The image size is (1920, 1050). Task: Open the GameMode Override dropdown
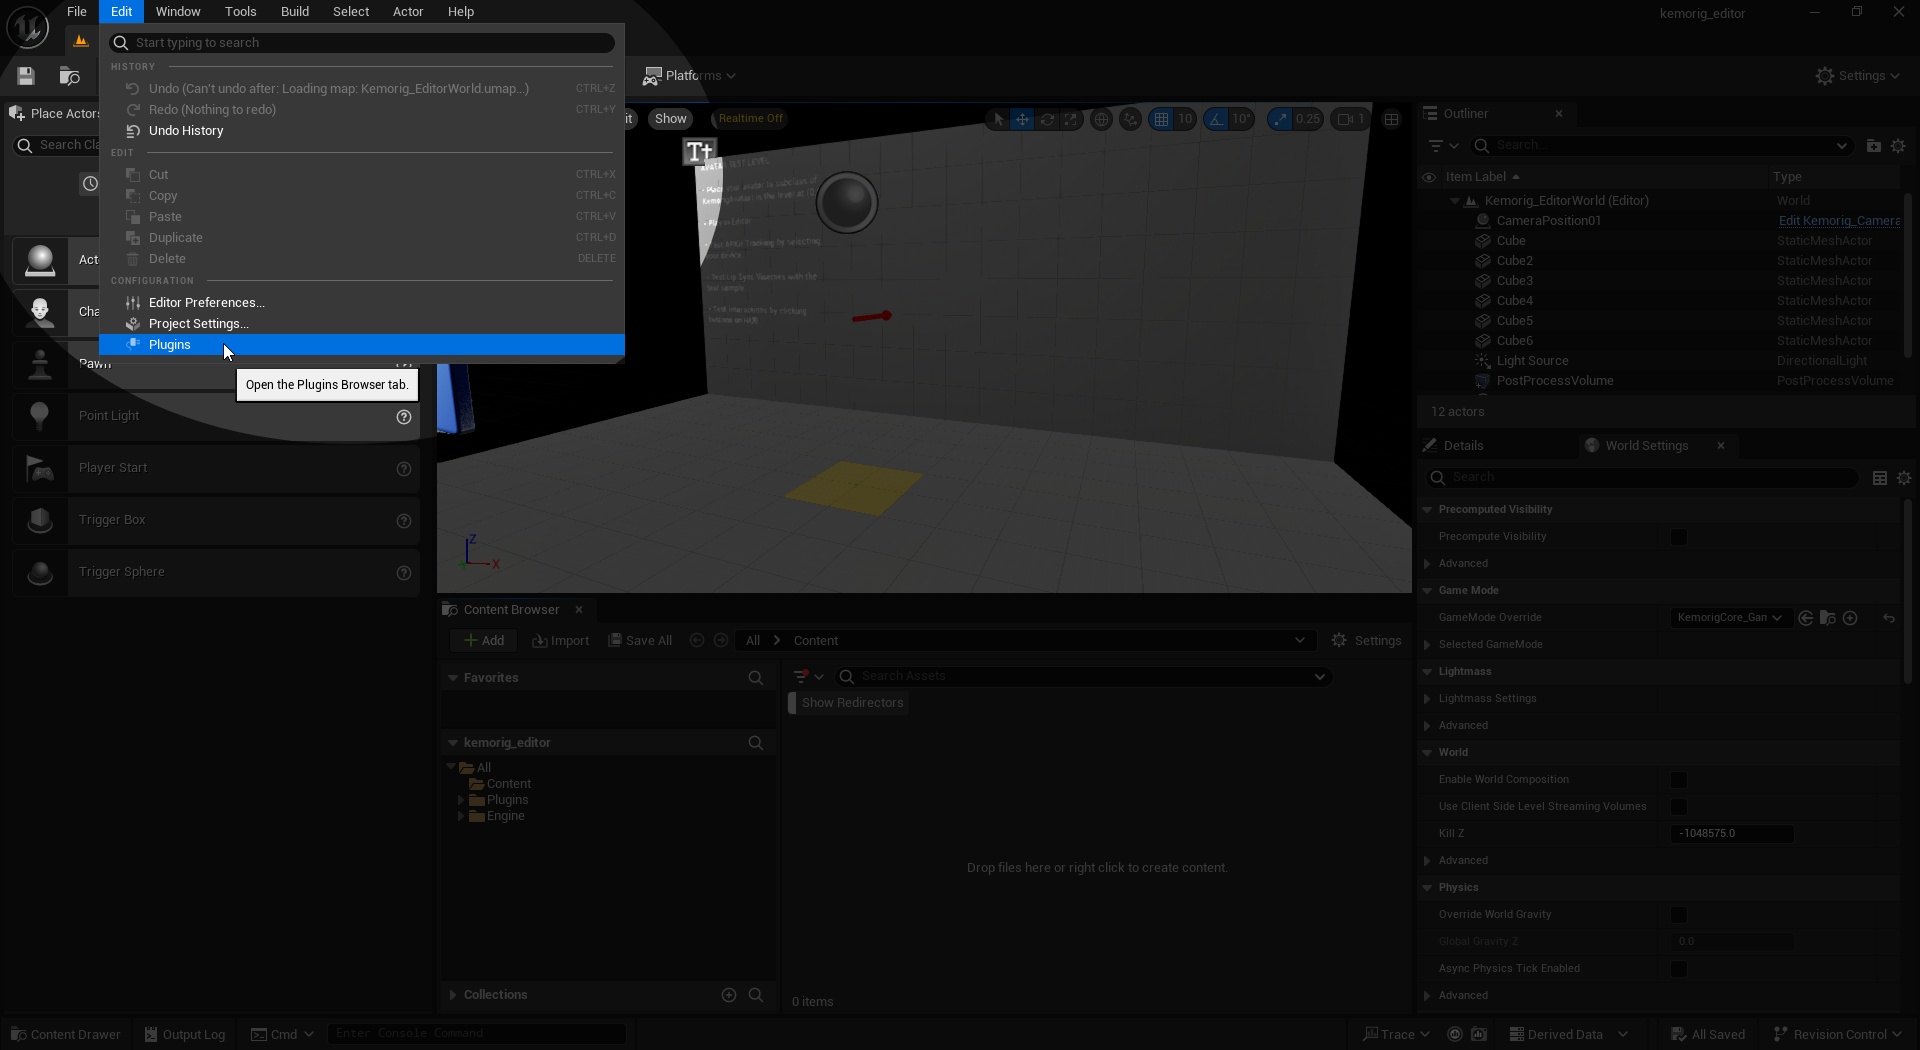[x=1729, y=618]
